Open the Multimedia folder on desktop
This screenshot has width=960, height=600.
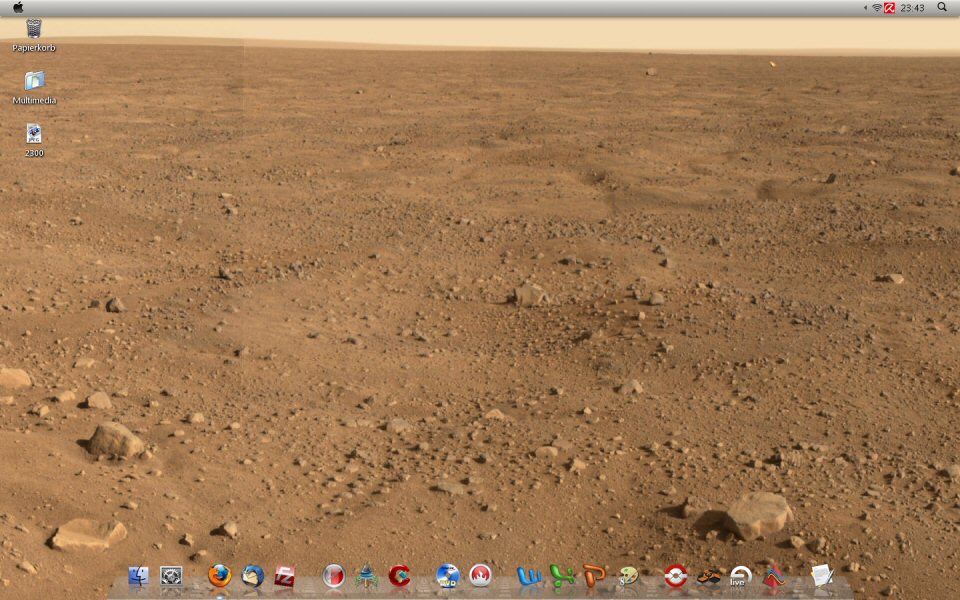coord(34,82)
